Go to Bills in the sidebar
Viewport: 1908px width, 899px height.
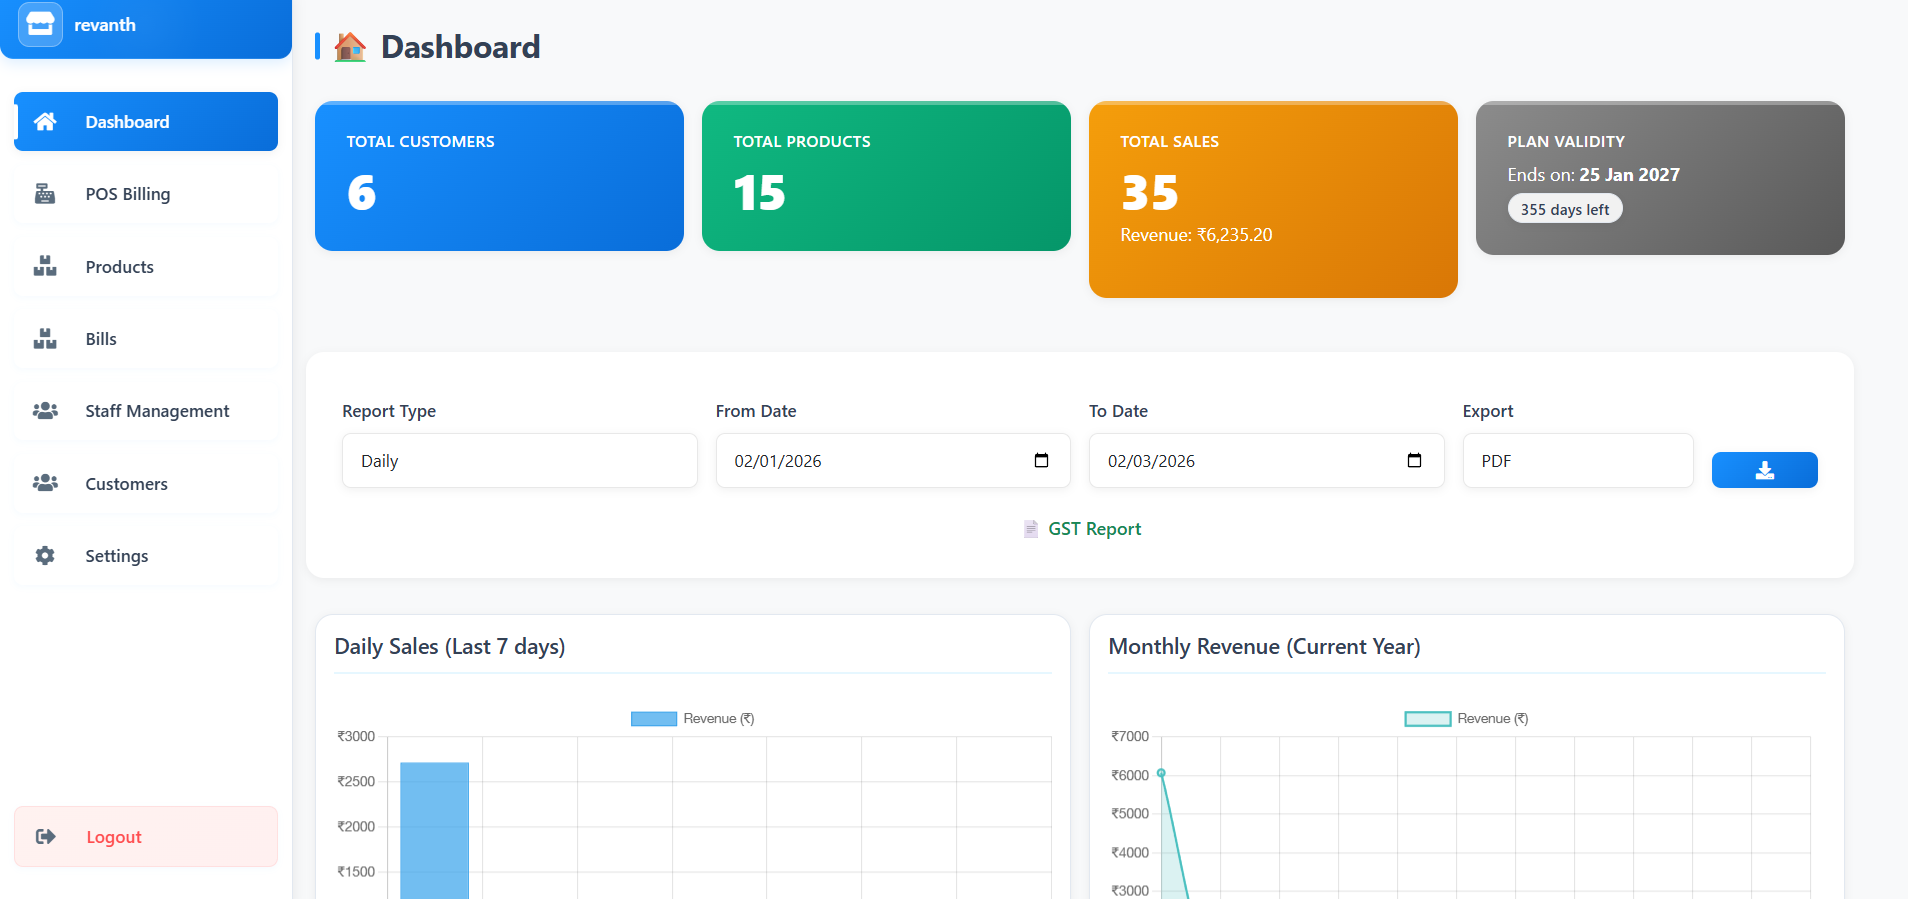[x=101, y=339]
